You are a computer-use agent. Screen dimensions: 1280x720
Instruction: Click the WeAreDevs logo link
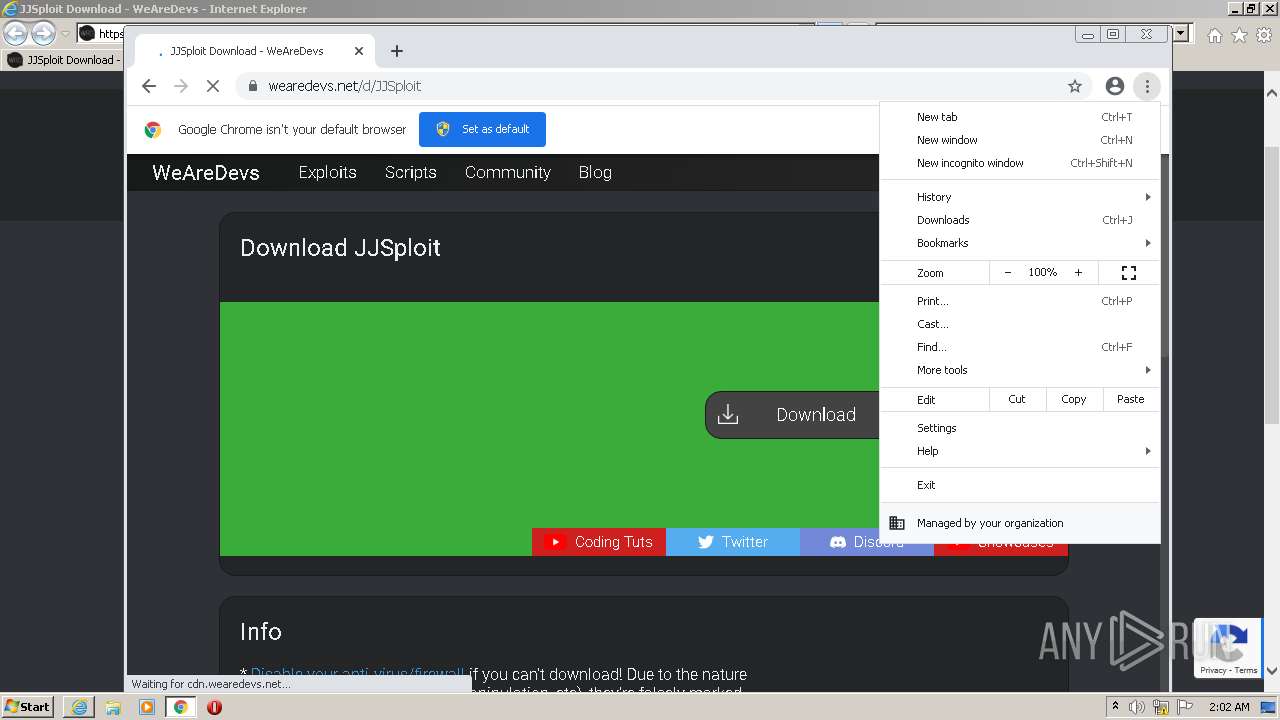click(206, 172)
